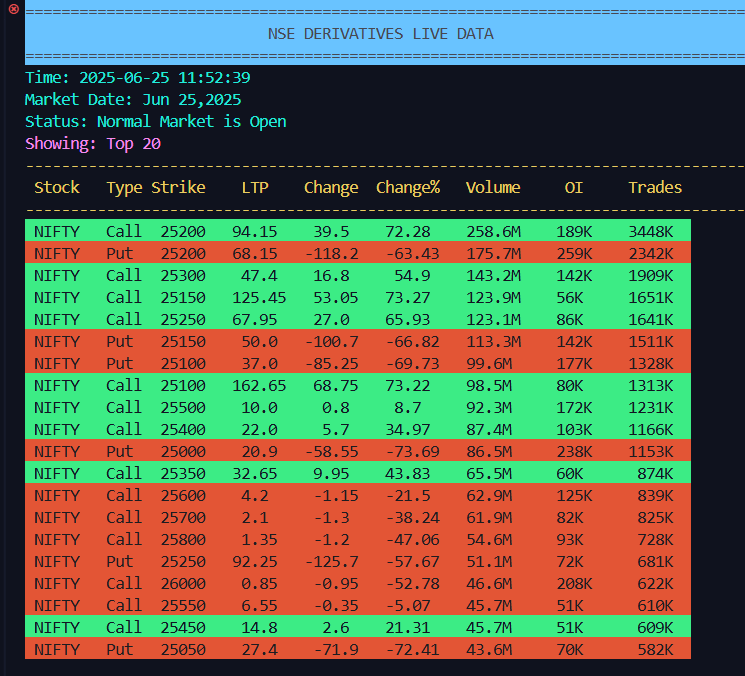Click change percent -38.24

[x=412, y=517]
